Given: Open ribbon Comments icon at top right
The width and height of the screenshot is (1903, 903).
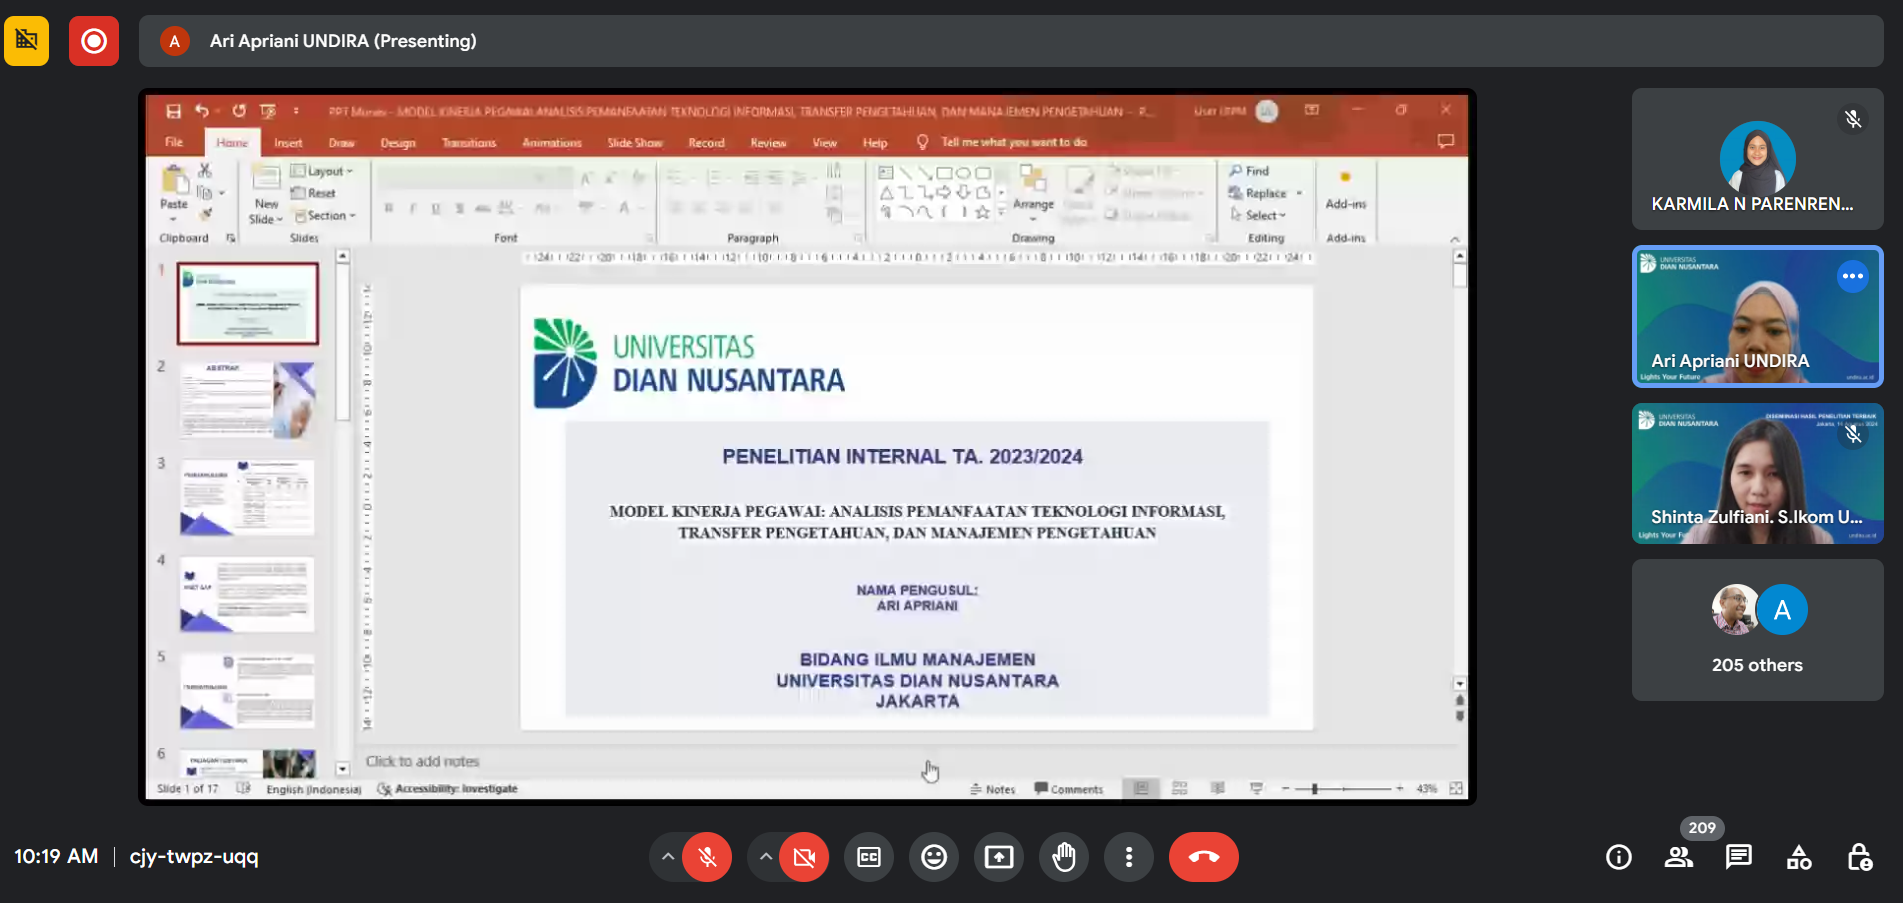Looking at the screenshot, I should (1446, 141).
